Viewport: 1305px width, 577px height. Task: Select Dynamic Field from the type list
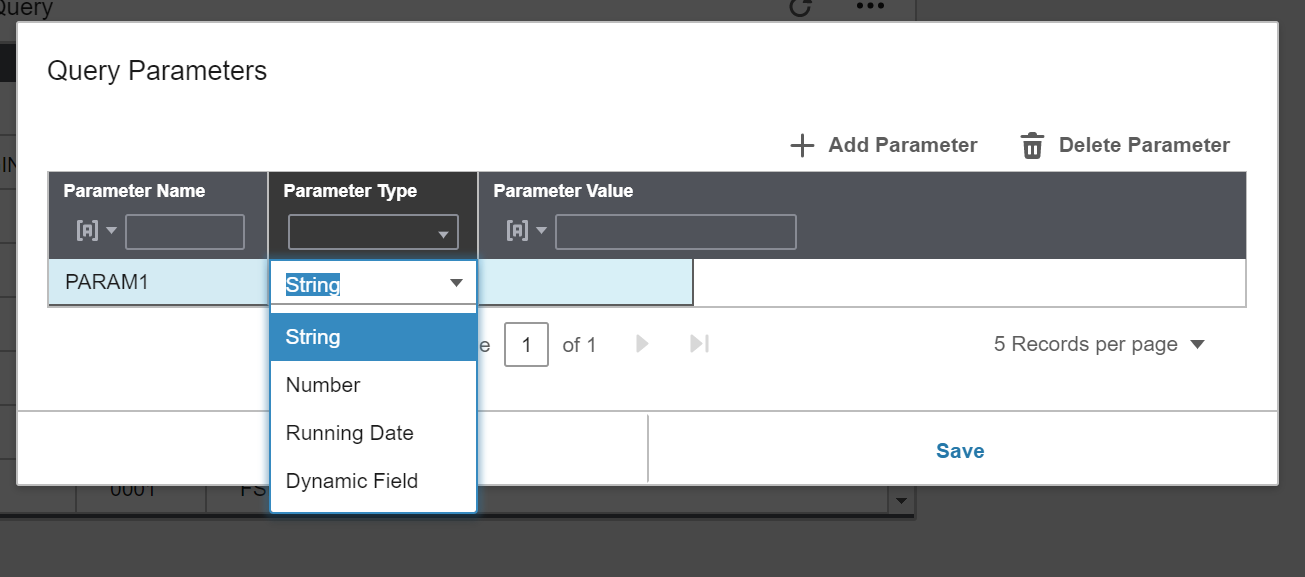(352, 481)
